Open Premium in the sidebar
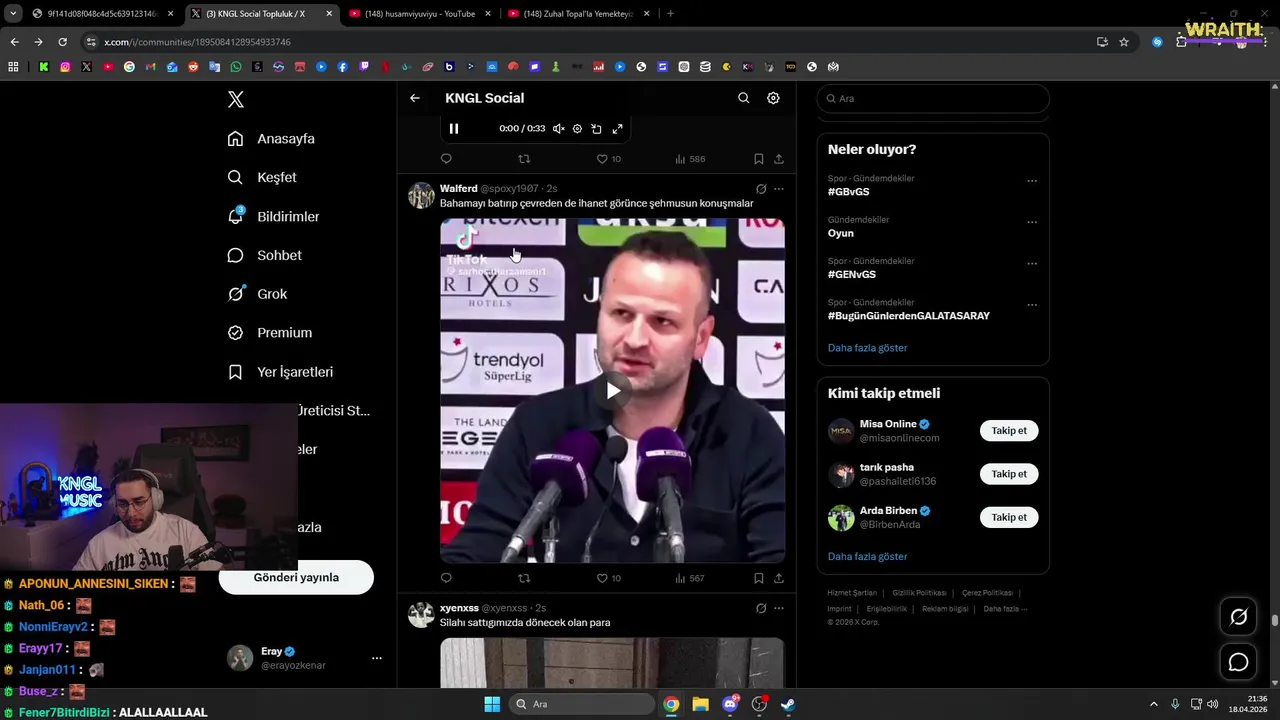This screenshot has width=1280, height=720. 269,333
